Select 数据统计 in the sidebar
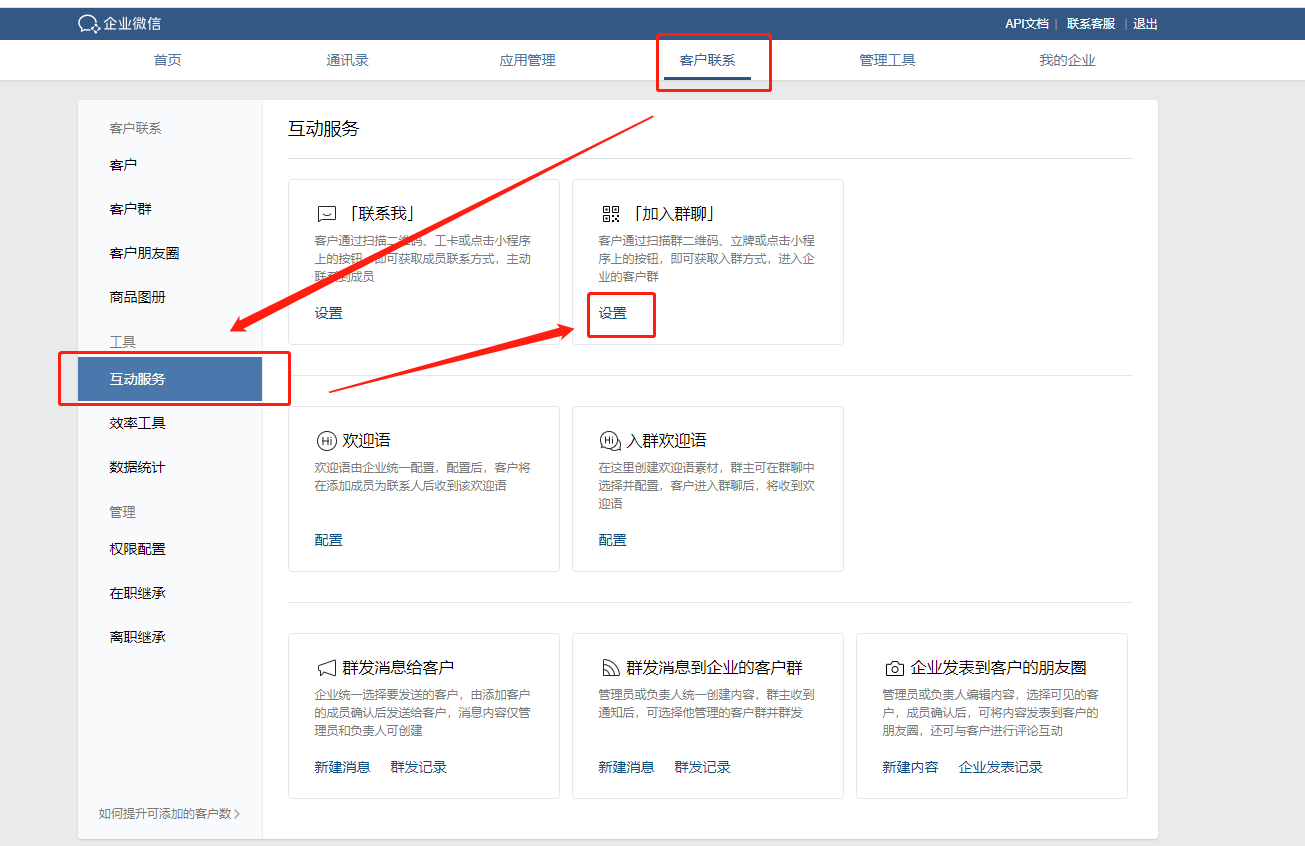Screen dimensions: 1305x846 [137, 467]
